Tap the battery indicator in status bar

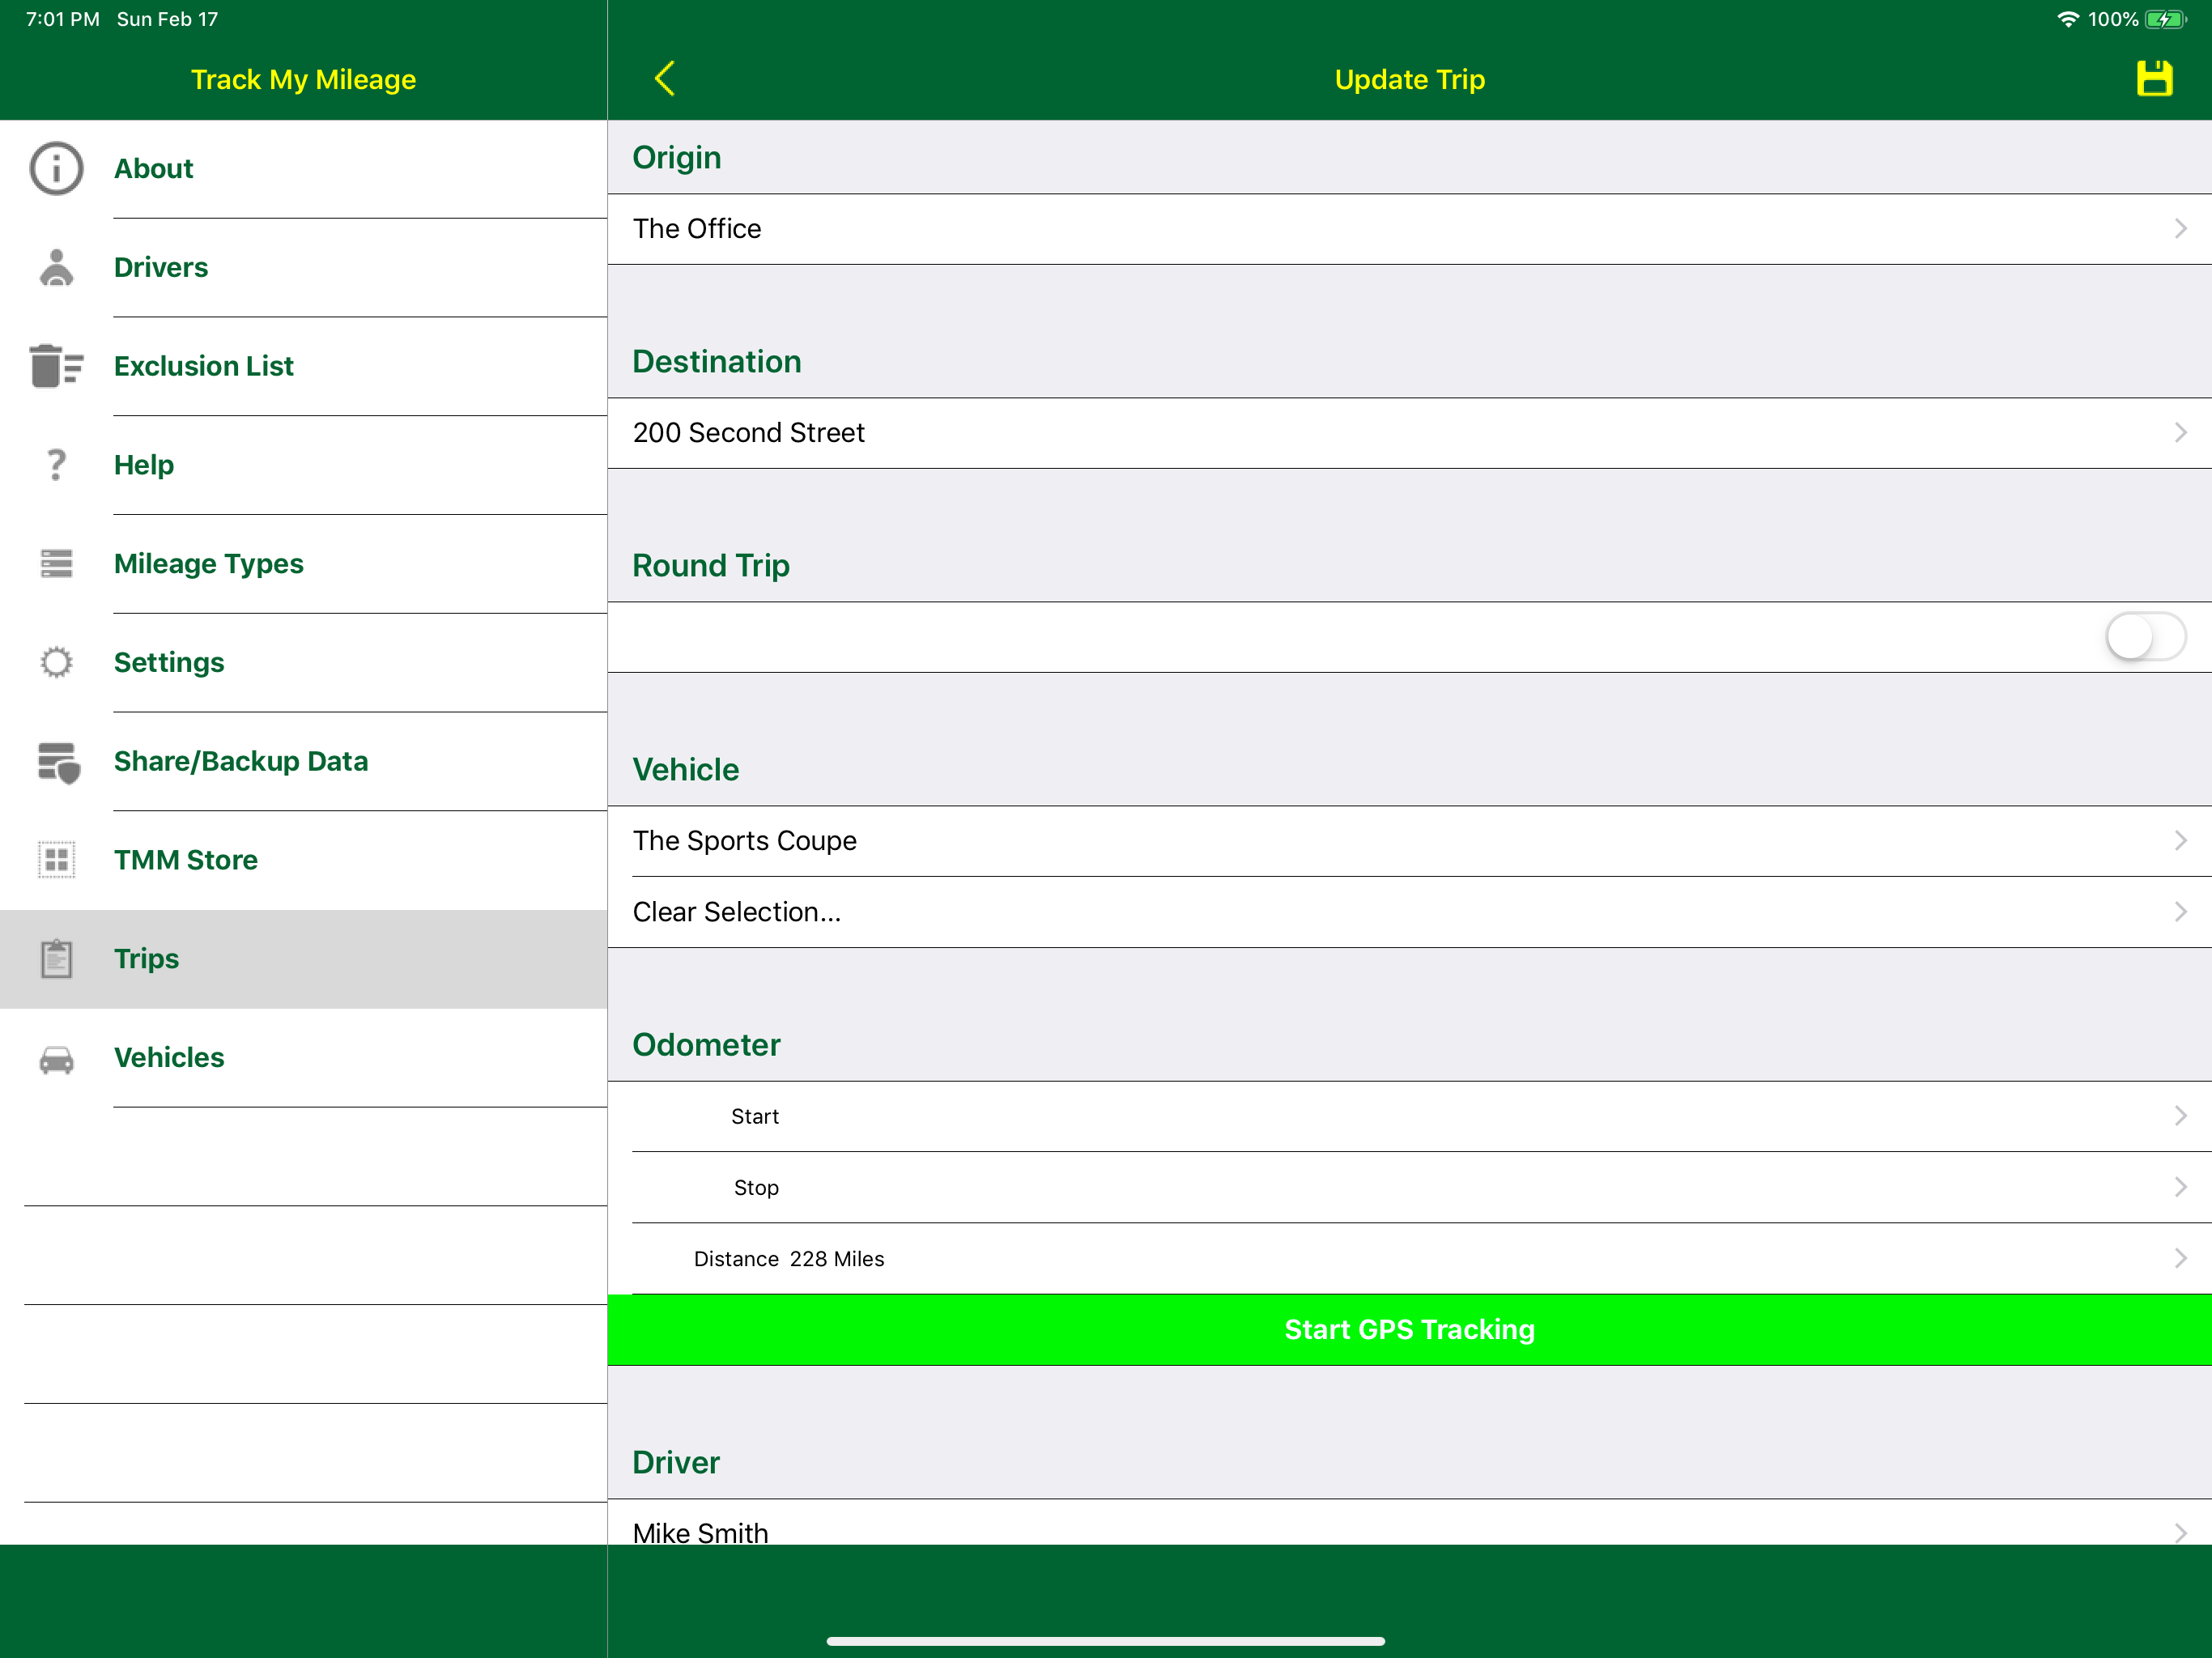point(2165,19)
